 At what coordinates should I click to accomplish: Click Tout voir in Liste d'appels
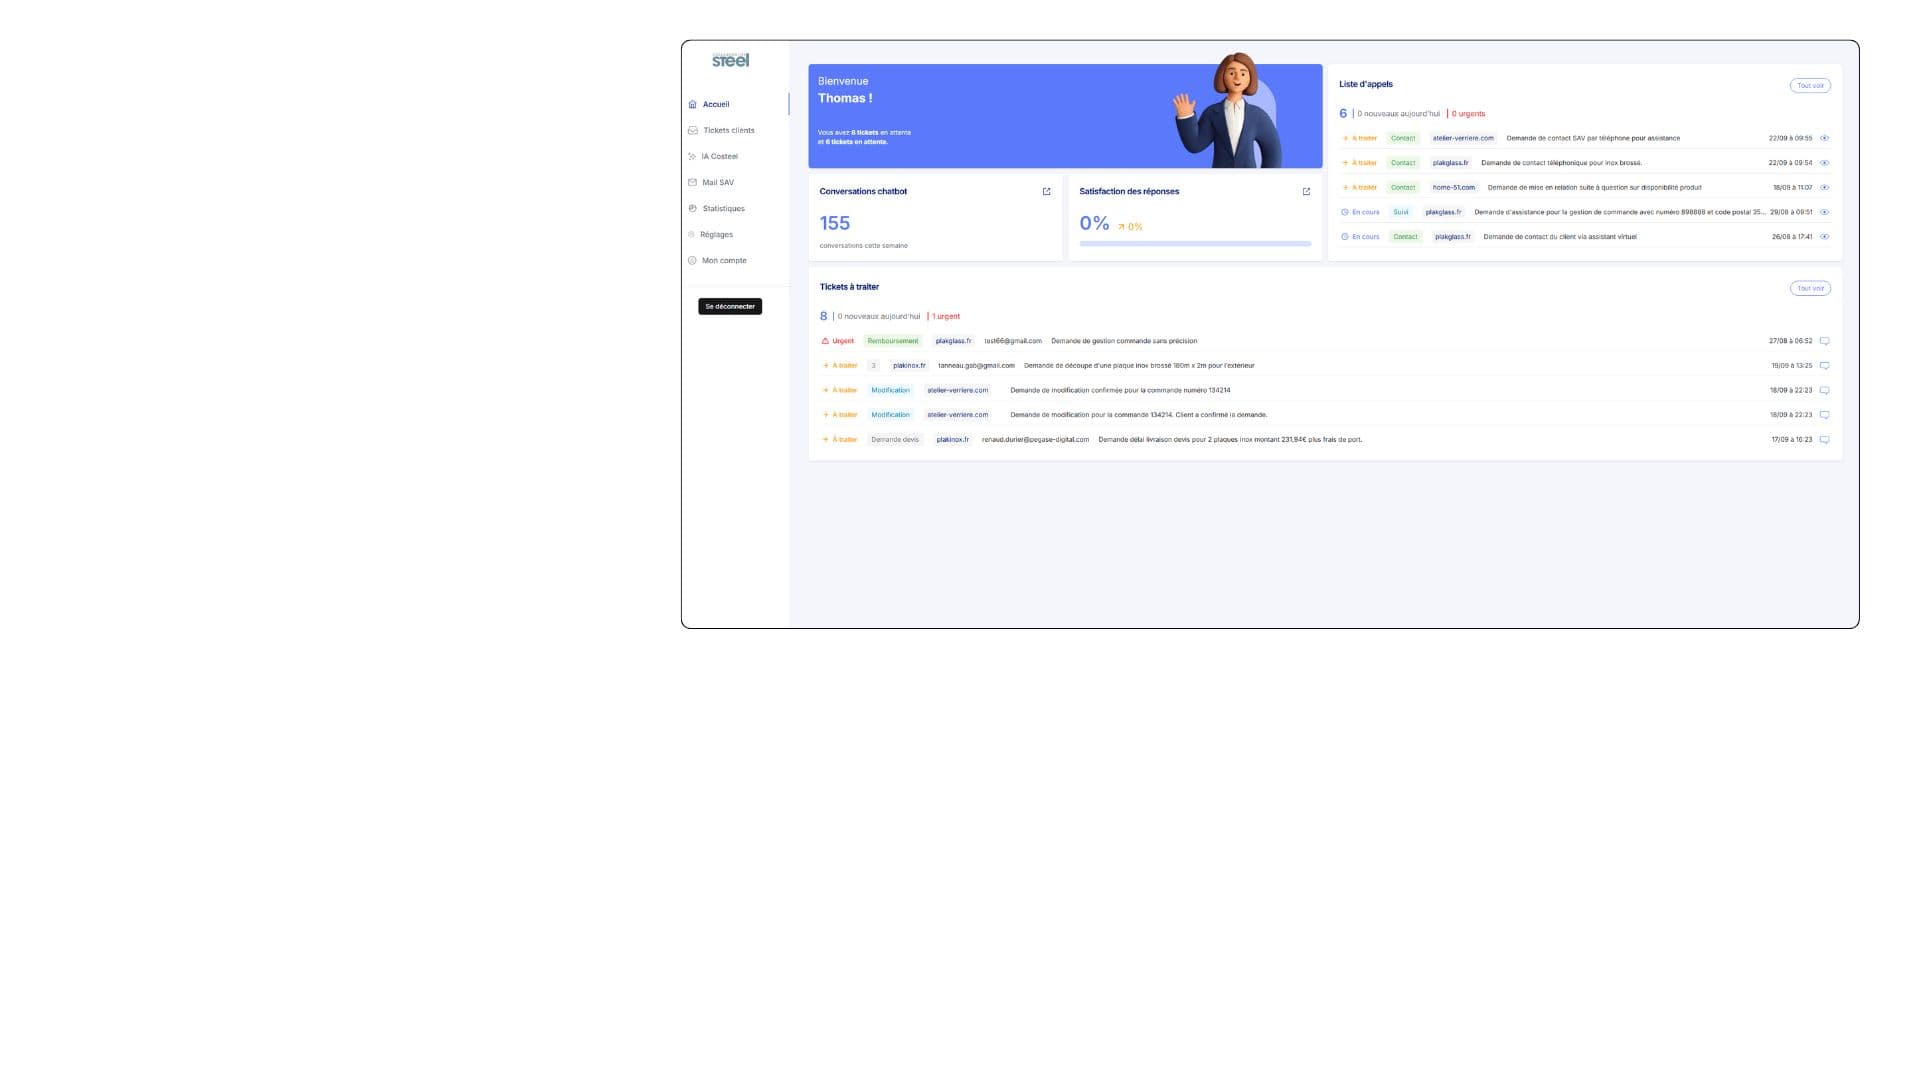click(x=1809, y=86)
